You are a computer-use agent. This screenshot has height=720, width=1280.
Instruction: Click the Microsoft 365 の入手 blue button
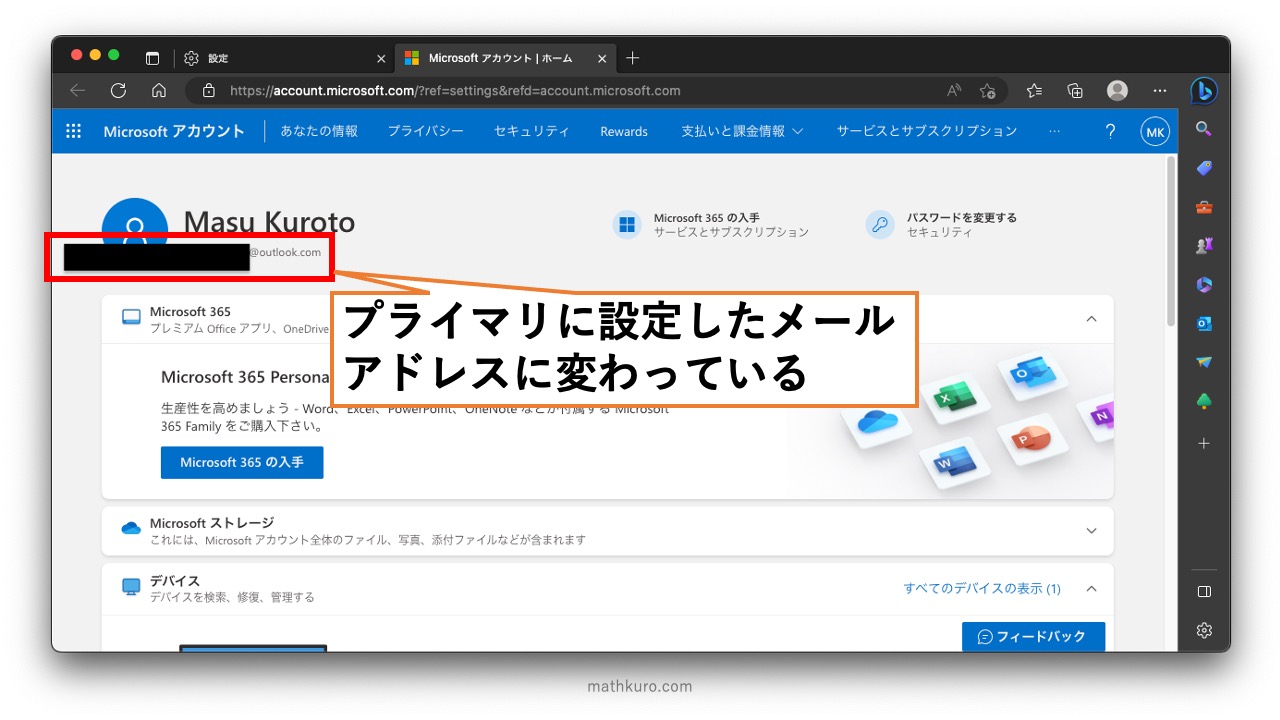pyautogui.click(x=242, y=463)
